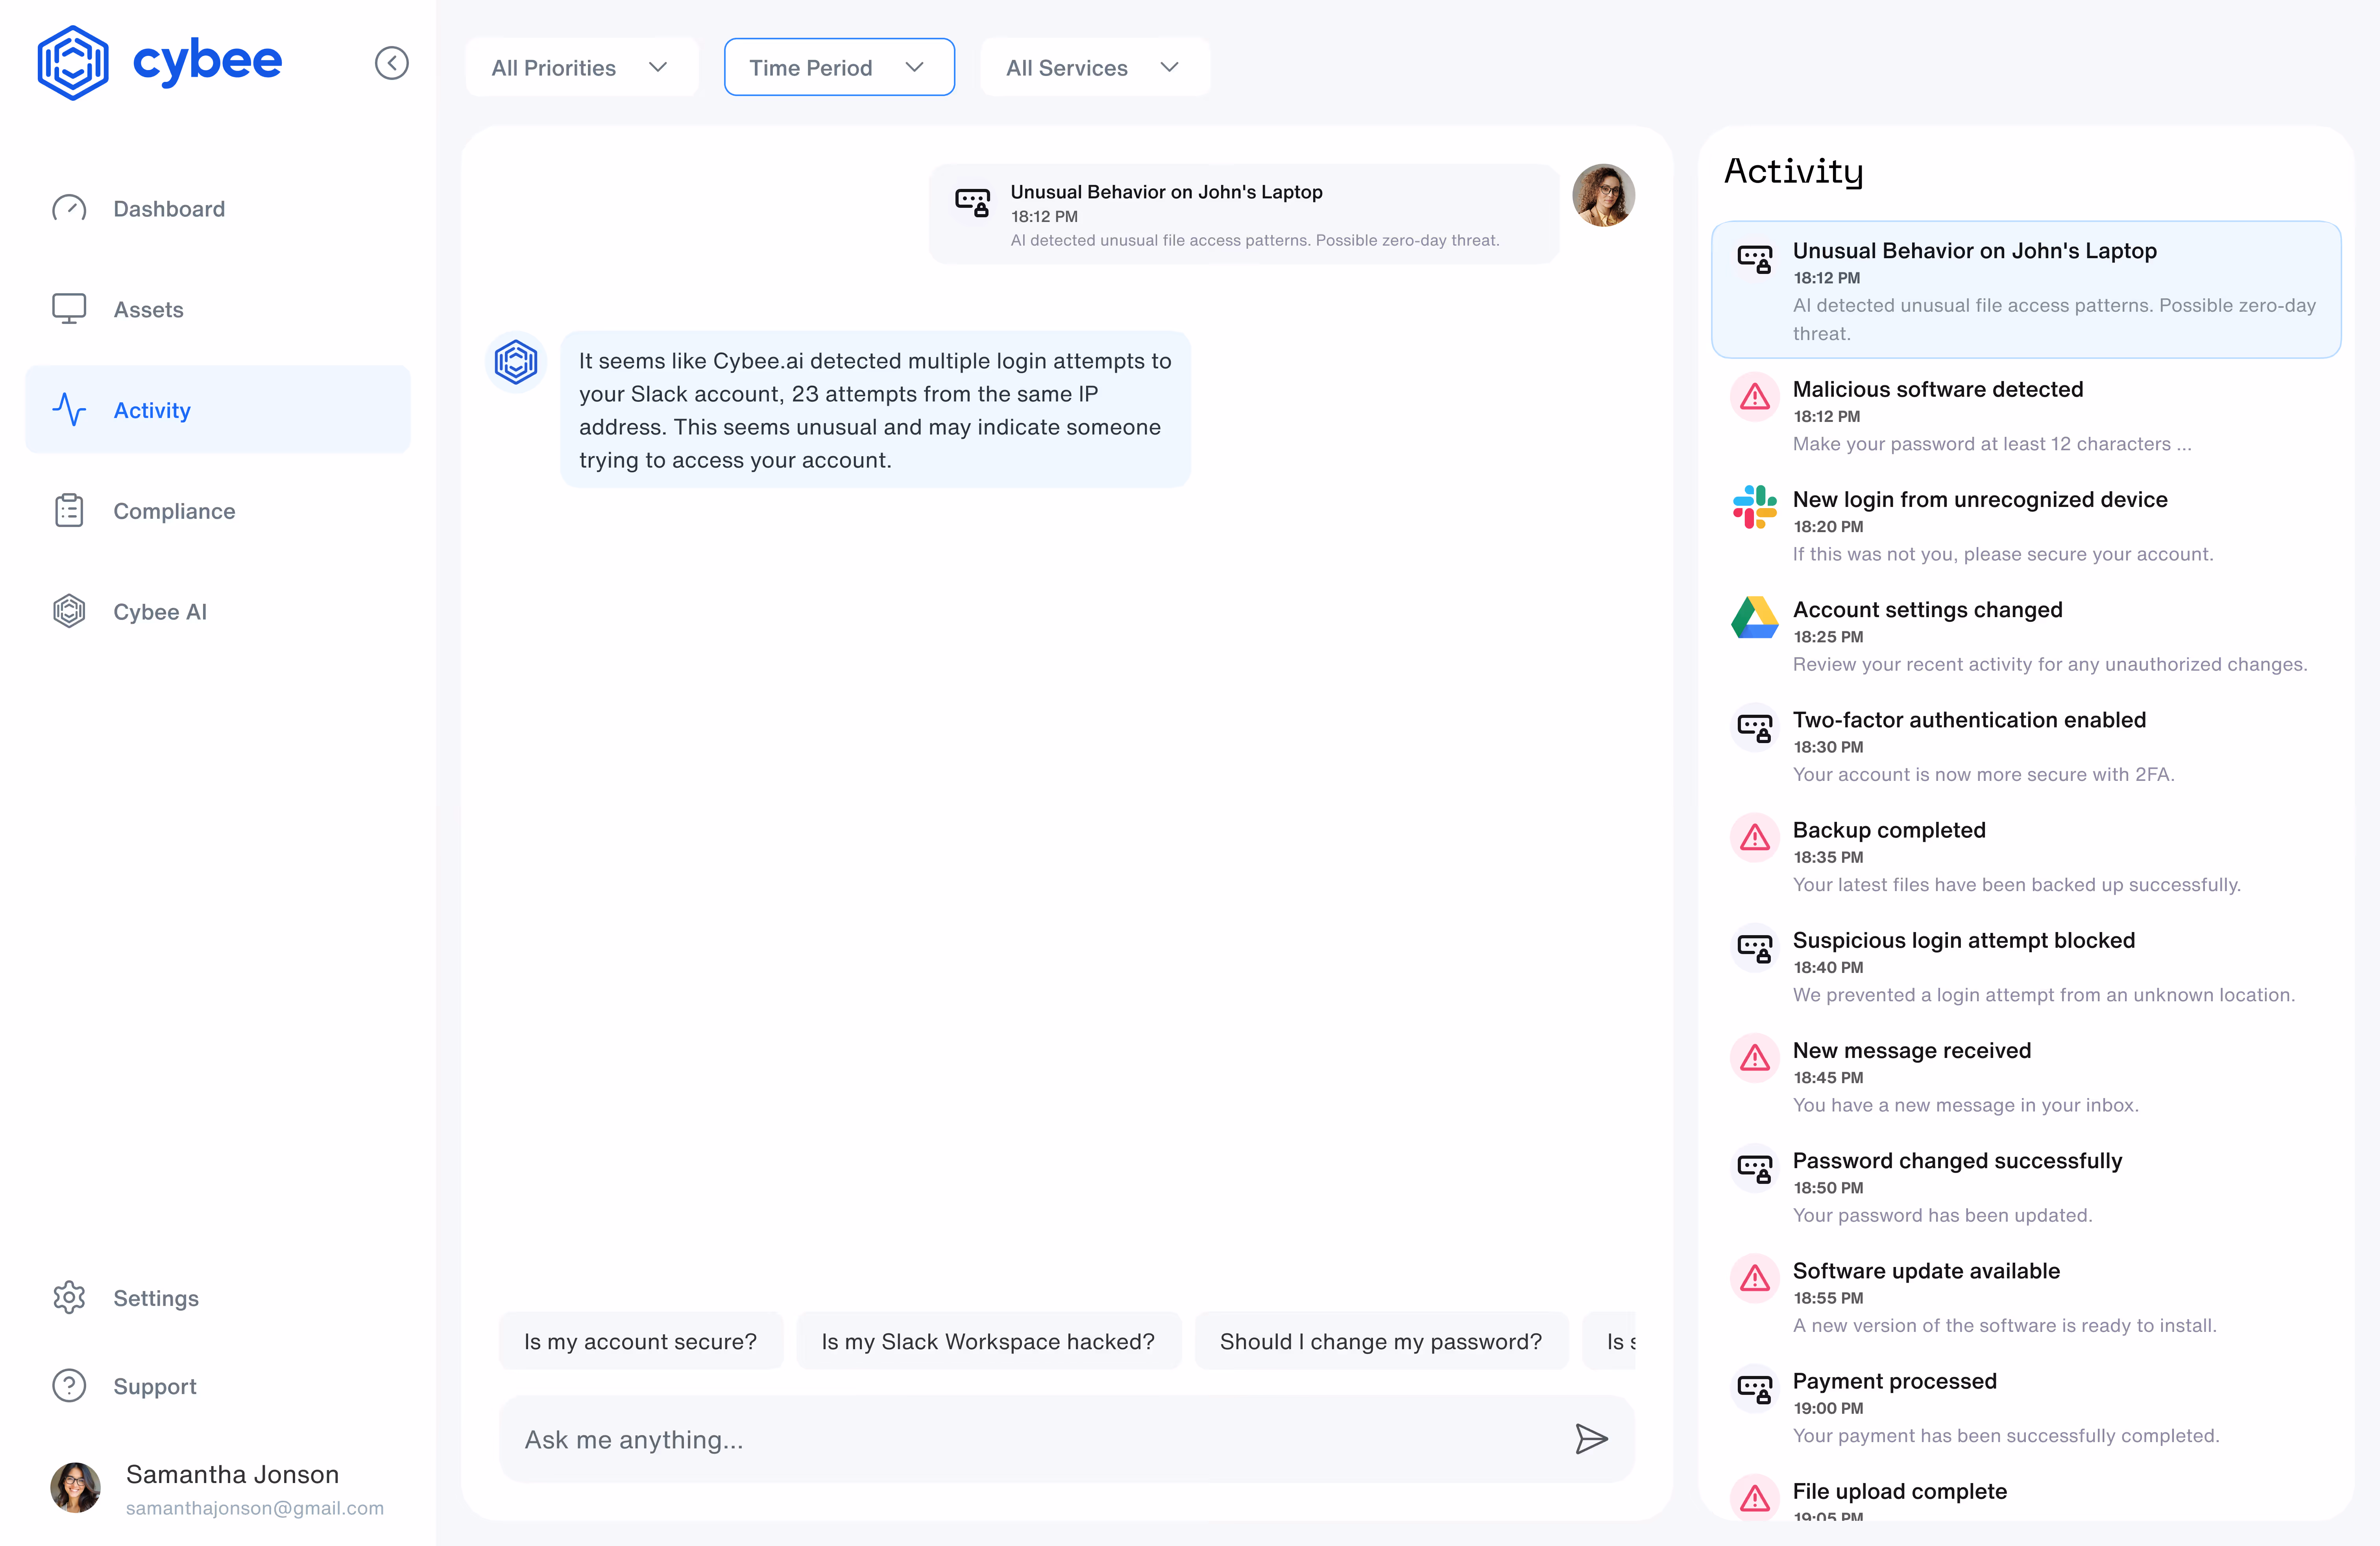Open Support via the question mark icon

click(69, 1385)
